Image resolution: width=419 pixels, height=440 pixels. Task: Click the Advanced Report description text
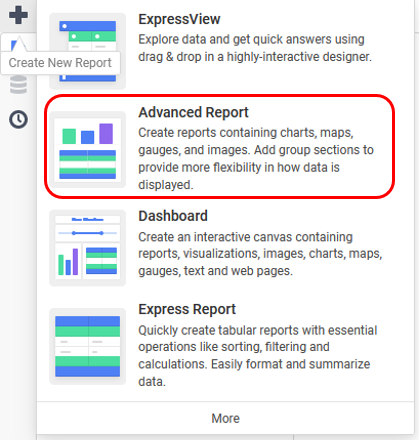256,159
